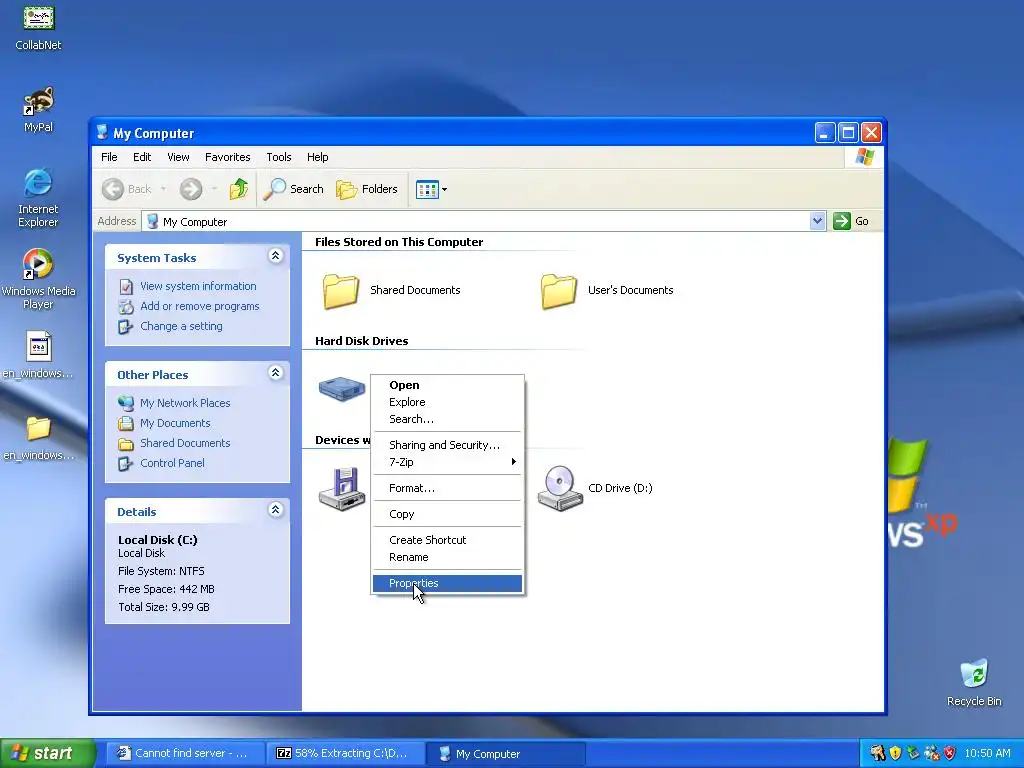Click the yellow shield tray icon
Screen dimensions: 1024x768
pos(895,754)
